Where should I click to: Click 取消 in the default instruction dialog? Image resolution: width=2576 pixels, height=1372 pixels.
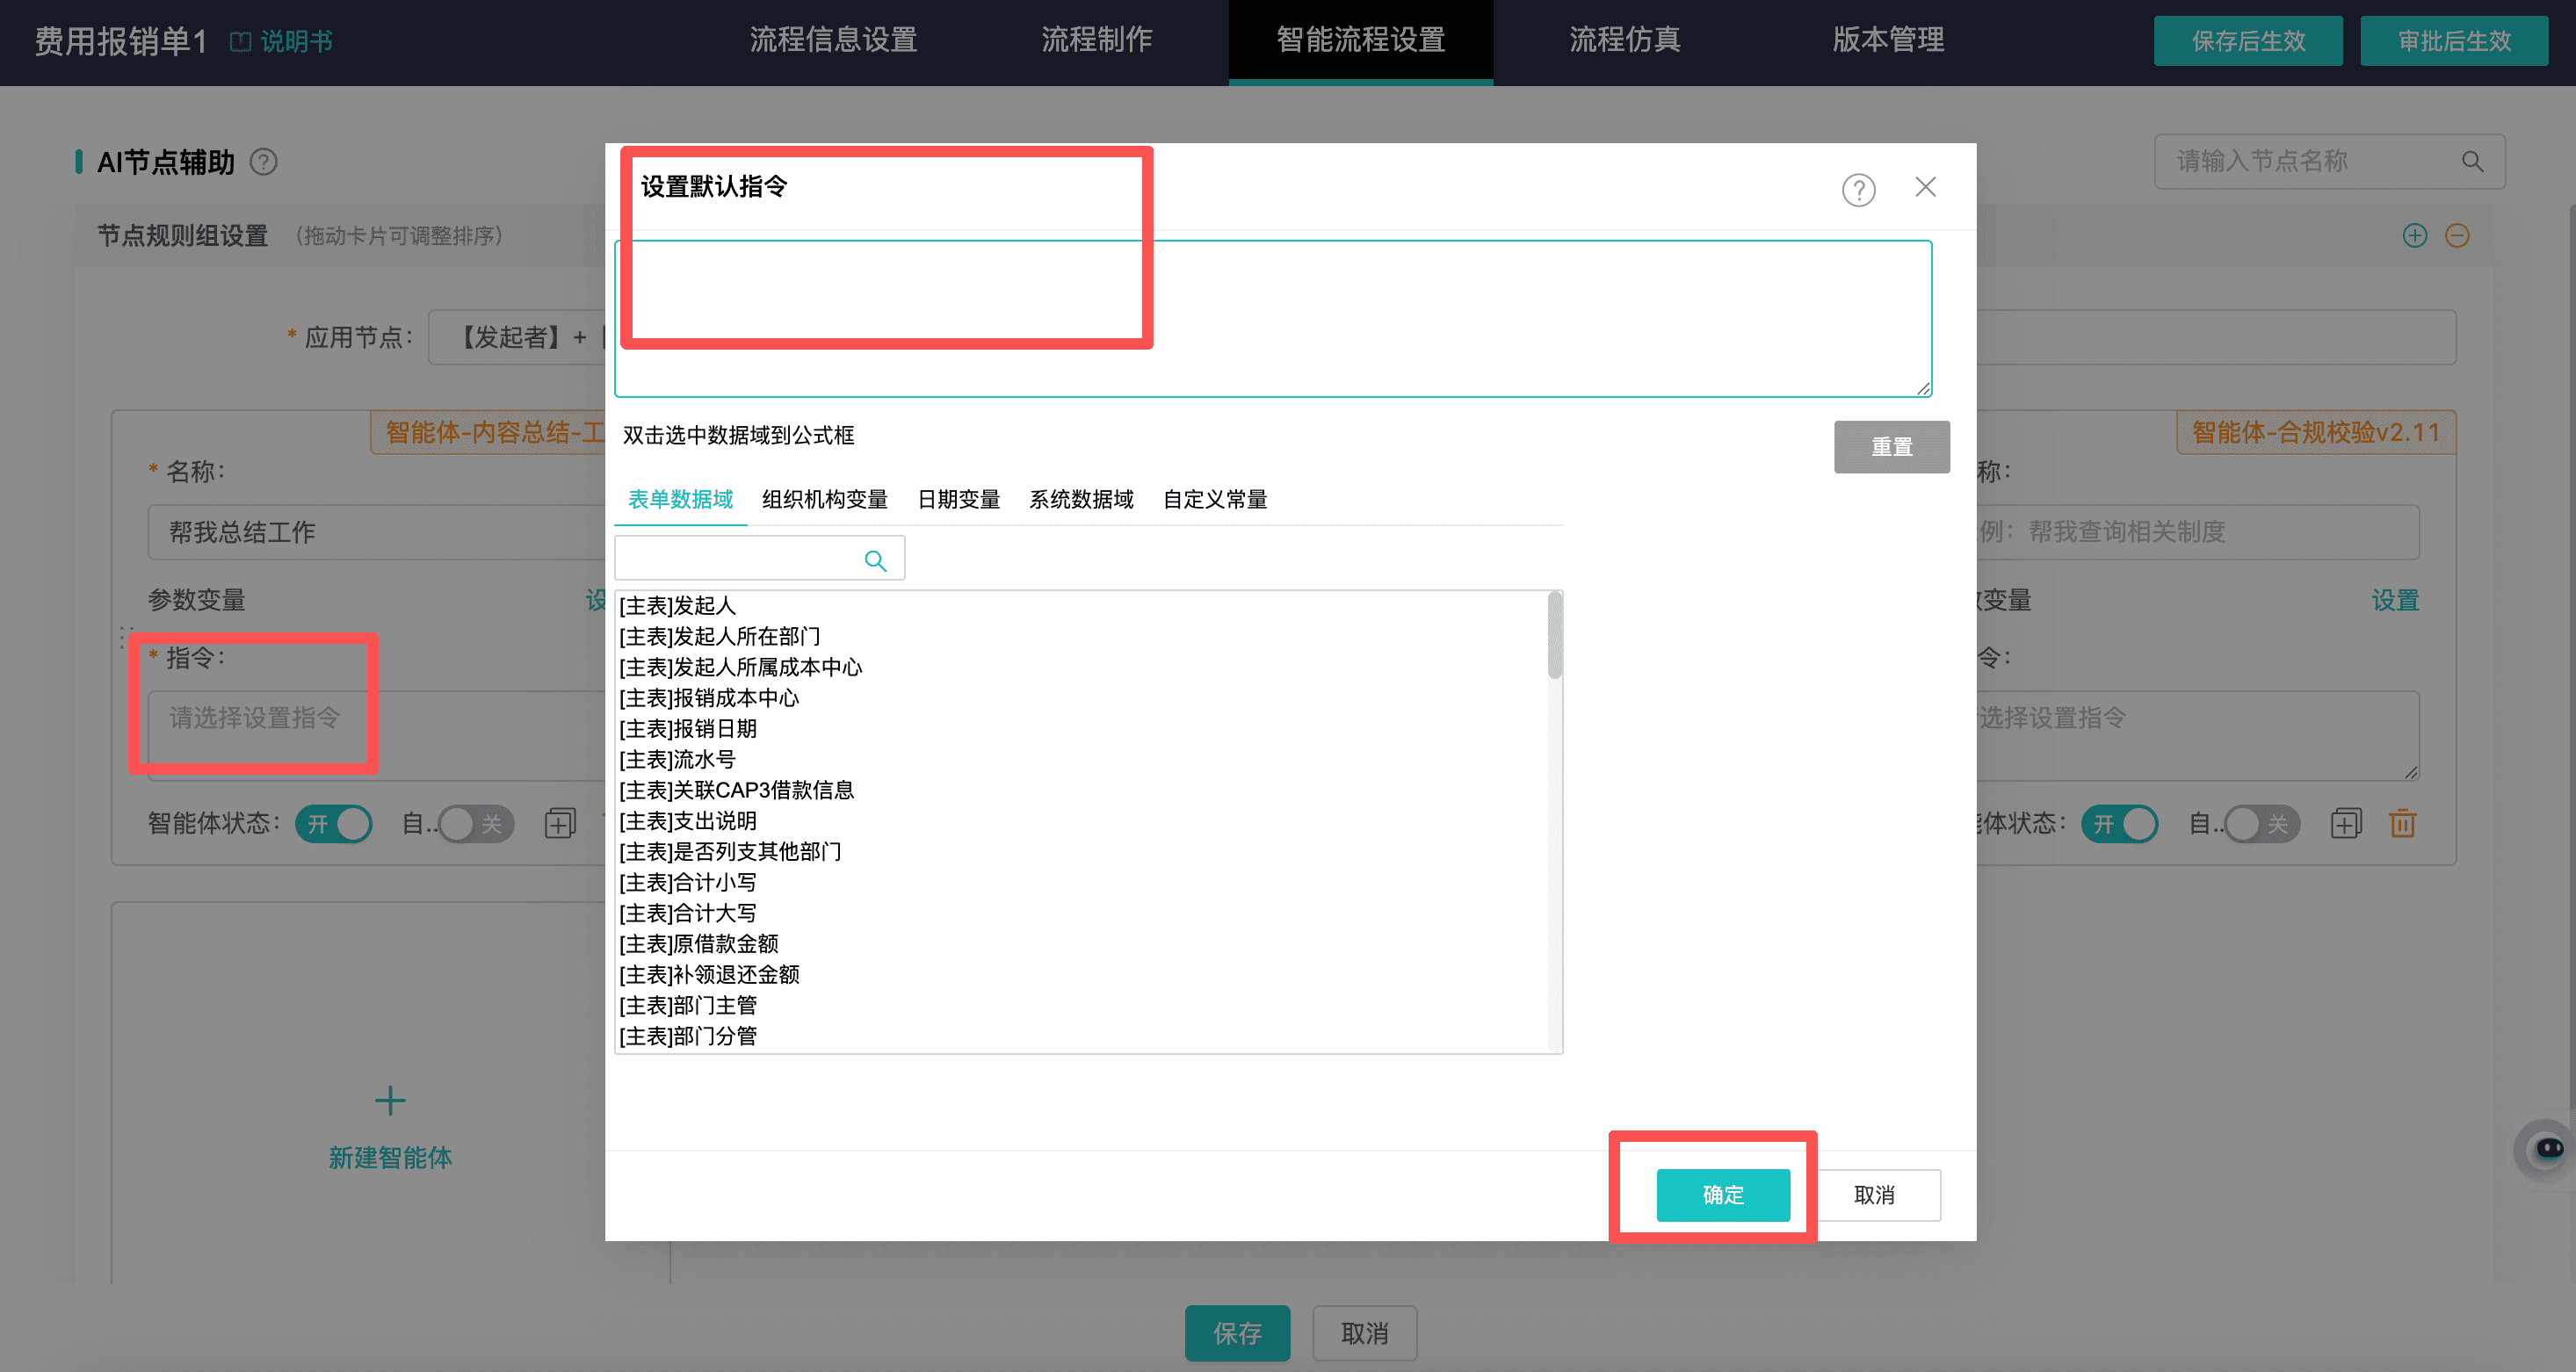[x=1875, y=1195]
